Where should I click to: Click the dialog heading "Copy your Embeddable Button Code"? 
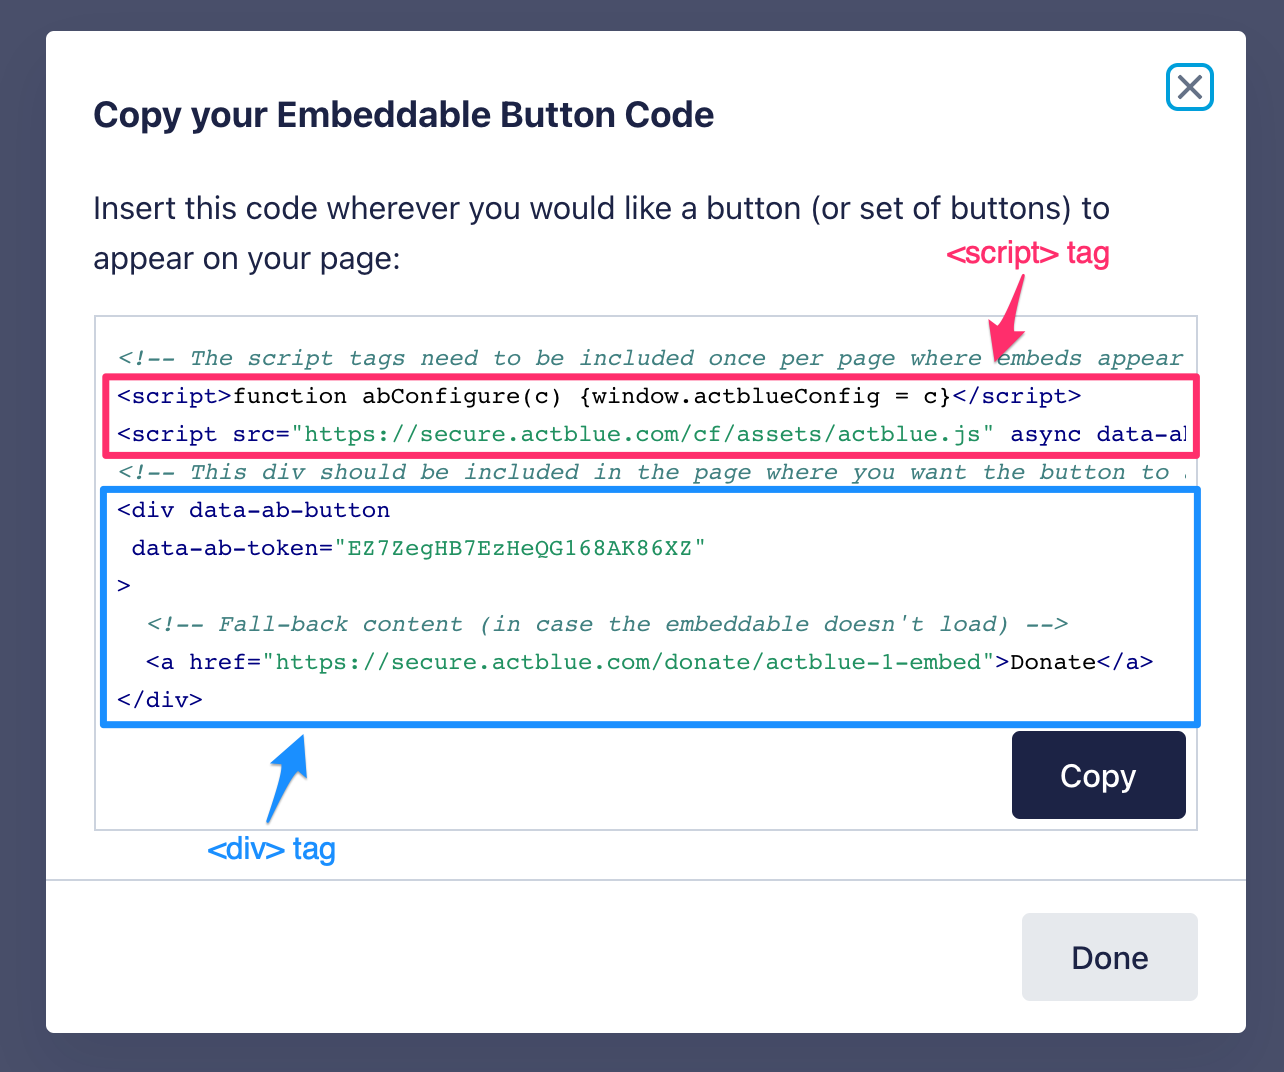403,115
